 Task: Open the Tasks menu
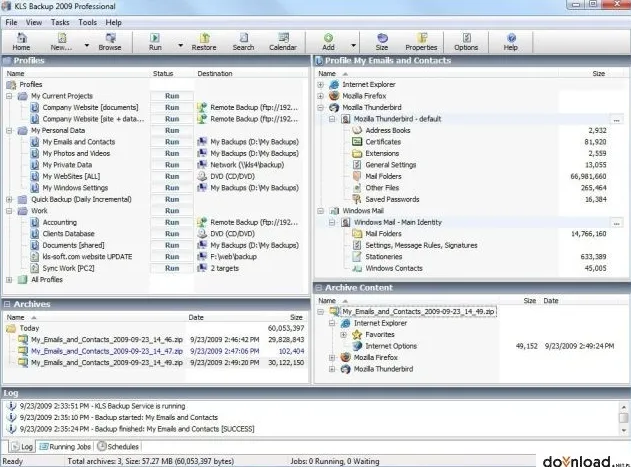pyautogui.click(x=60, y=23)
